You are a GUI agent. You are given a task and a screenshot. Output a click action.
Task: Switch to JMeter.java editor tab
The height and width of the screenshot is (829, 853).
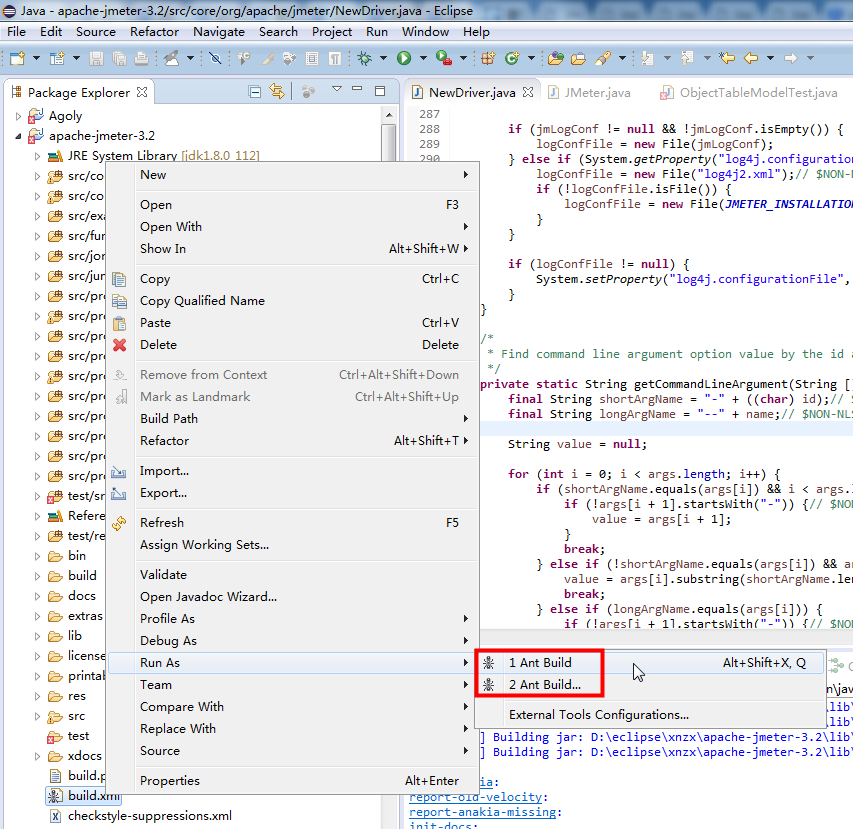[x=590, y=92]
